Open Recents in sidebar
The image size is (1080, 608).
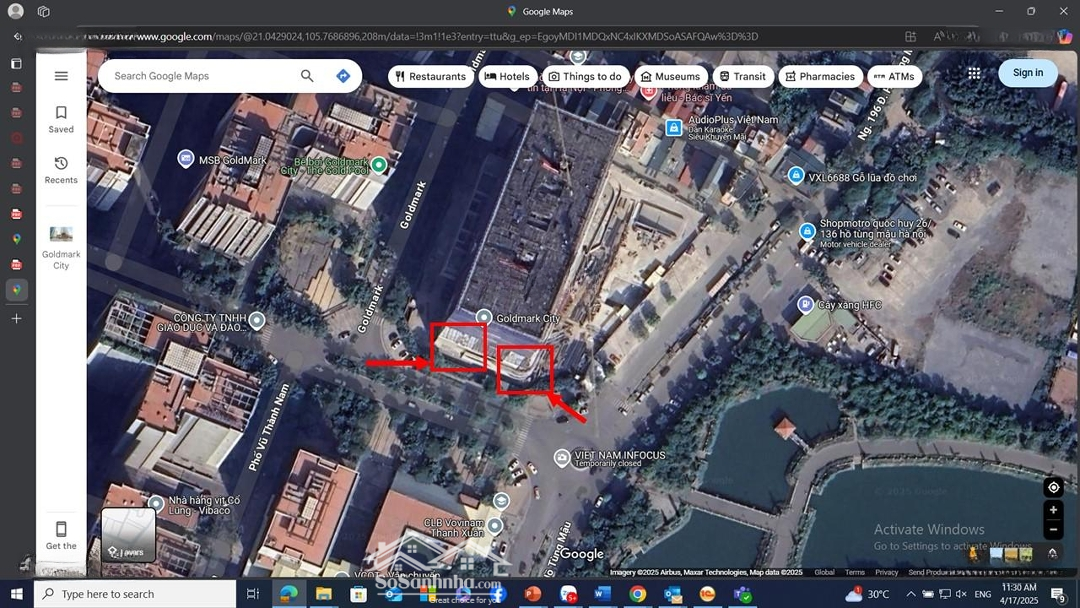click(x=61, y=170)
